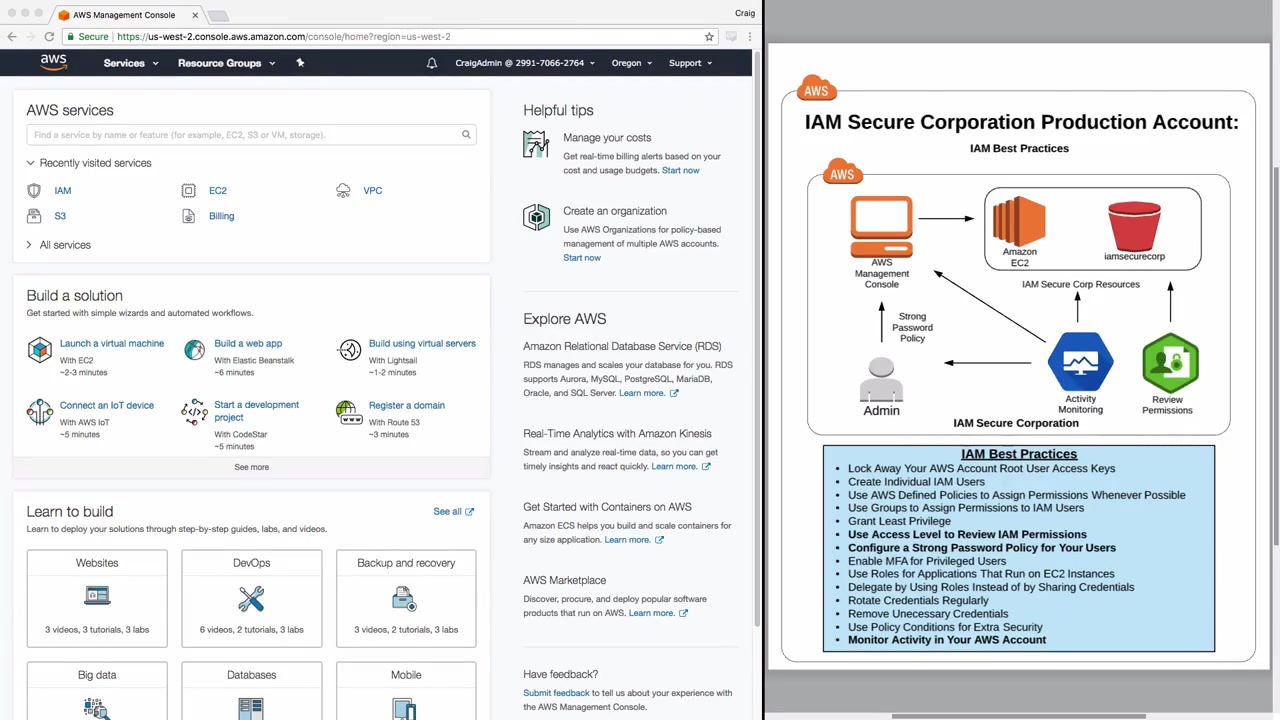
Task: Open the Billing service link
Action: pyautogui.click(x=222, y=216)
